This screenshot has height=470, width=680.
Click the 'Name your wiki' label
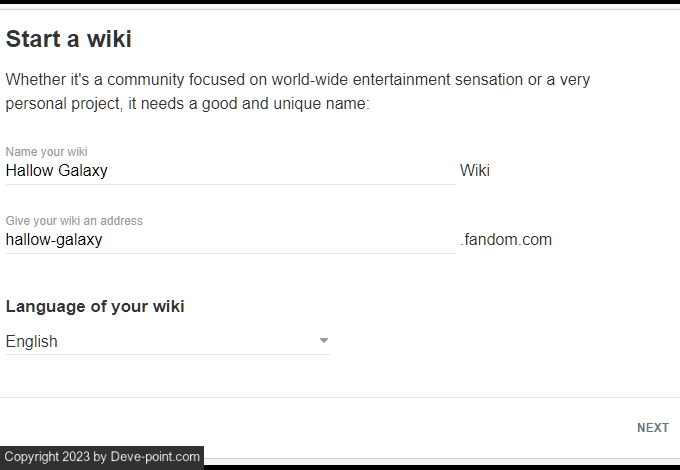point(46,152)
